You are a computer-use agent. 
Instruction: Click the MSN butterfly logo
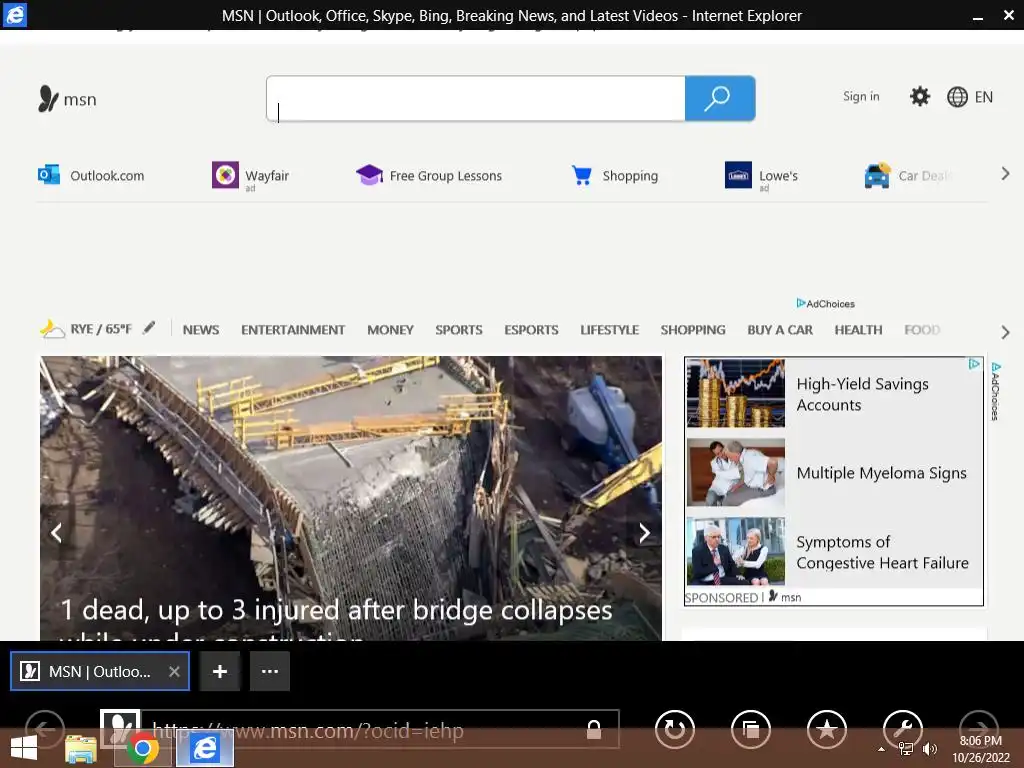coord(67,99)
